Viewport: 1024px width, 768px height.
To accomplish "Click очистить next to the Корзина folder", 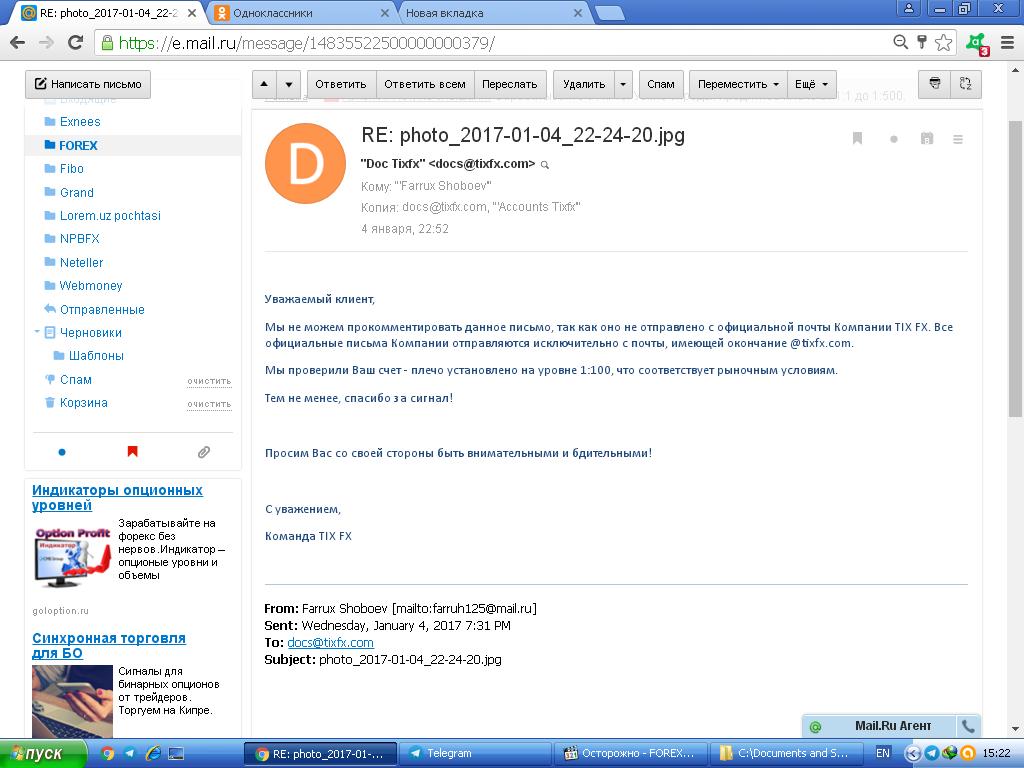I will [x=209, y=404].
